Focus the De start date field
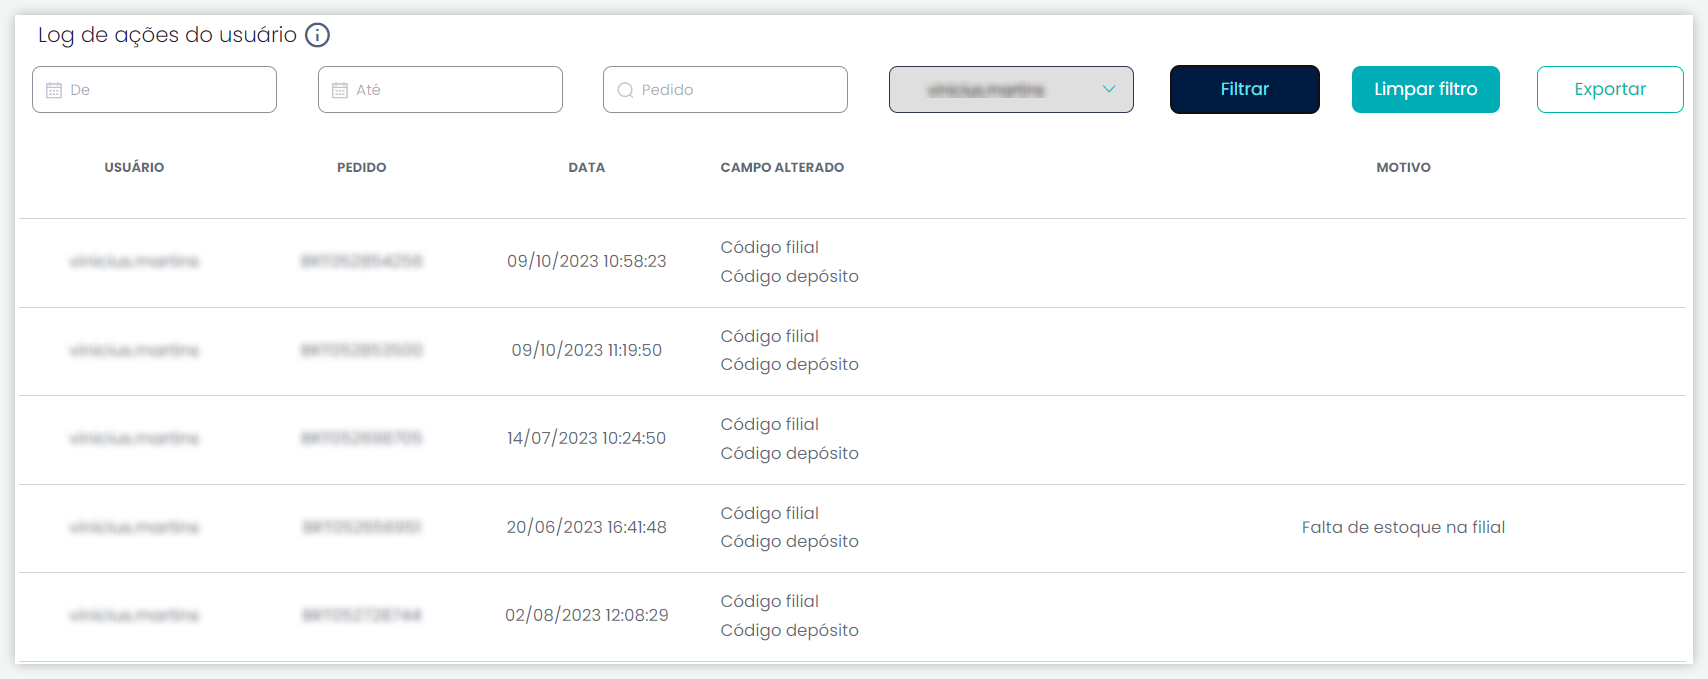The width and height of the screenshot is (1708, 679). tap(154, 90)
